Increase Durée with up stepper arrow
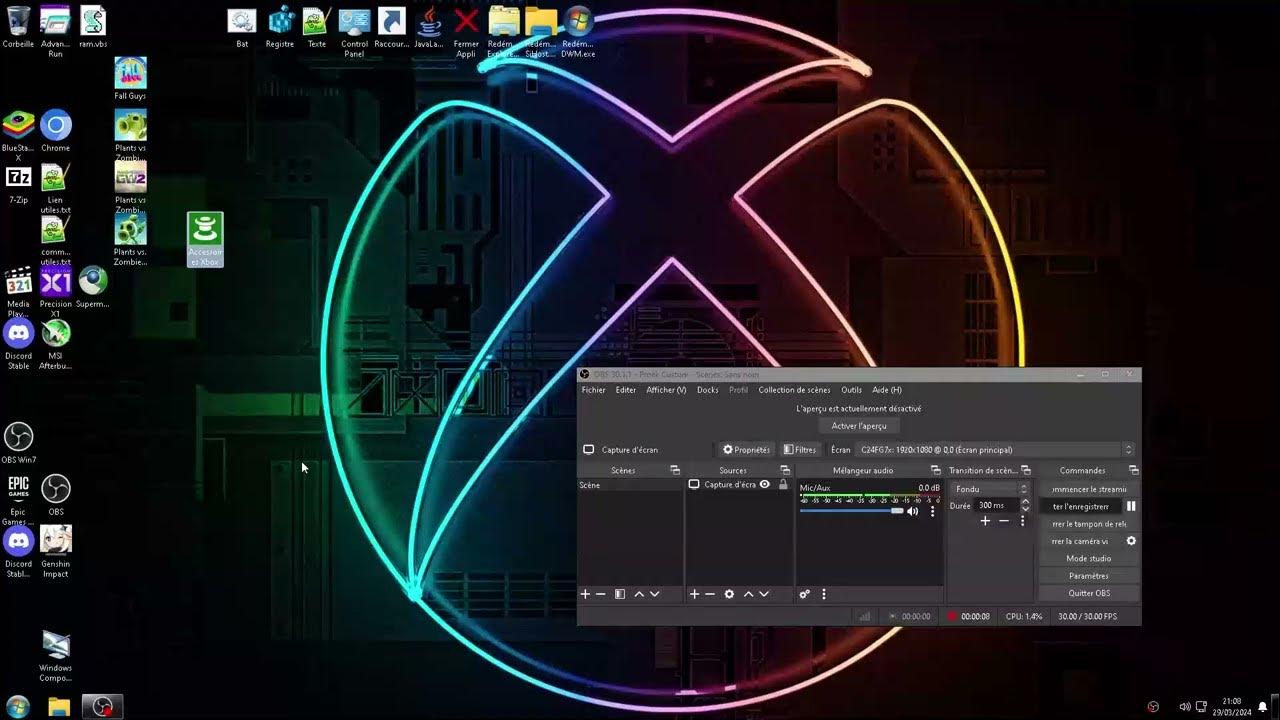 pos(1024,502)
